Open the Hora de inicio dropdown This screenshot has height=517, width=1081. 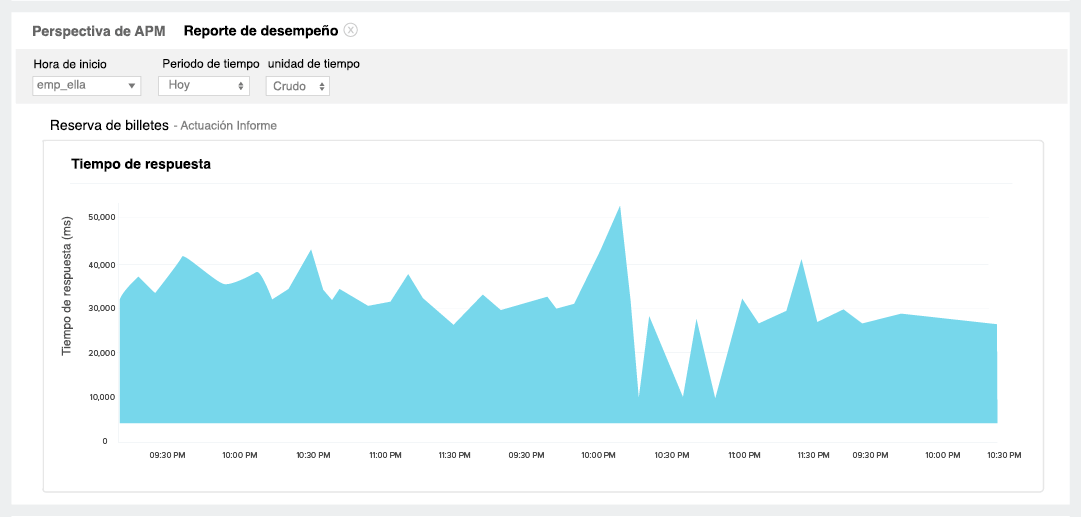[x=87, y=86]
